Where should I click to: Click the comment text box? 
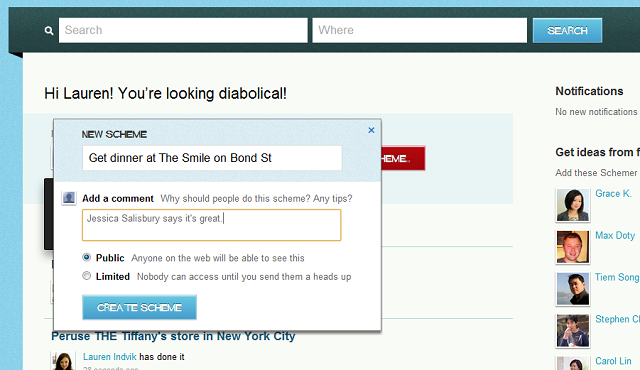click(211, 225)
